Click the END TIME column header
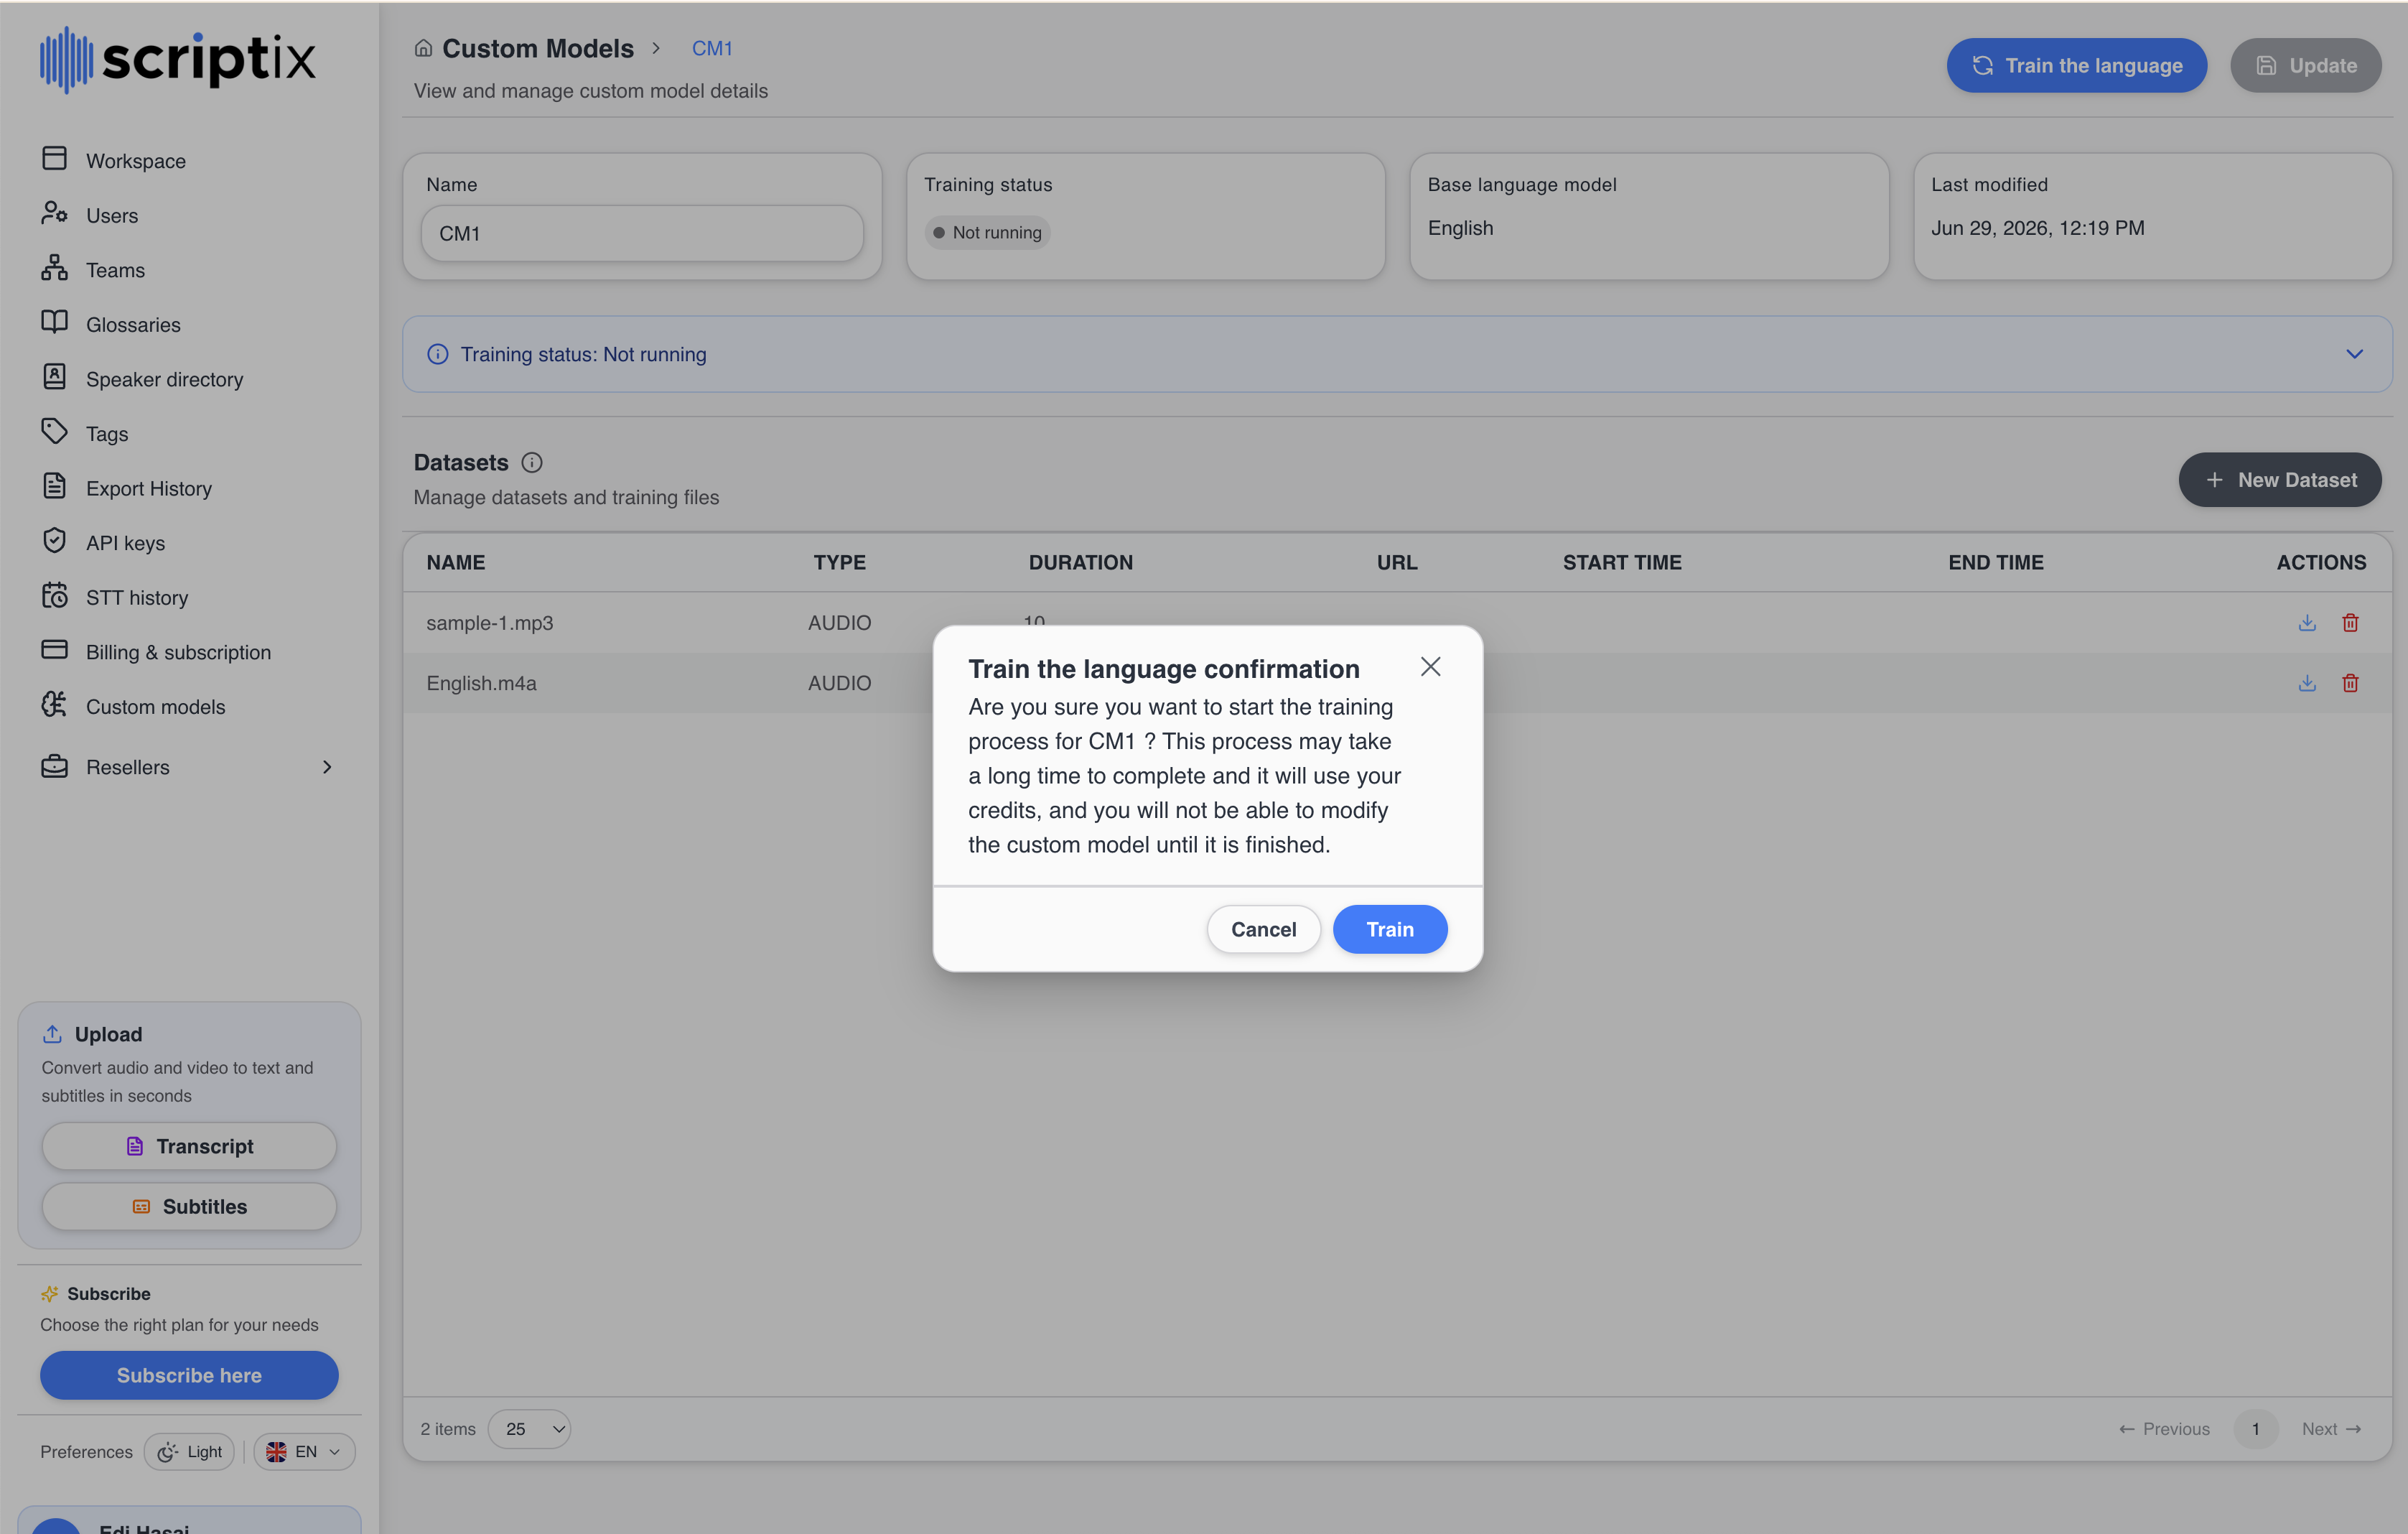Viewport: 2408px width, 1534px height. tap(1995, 562)
